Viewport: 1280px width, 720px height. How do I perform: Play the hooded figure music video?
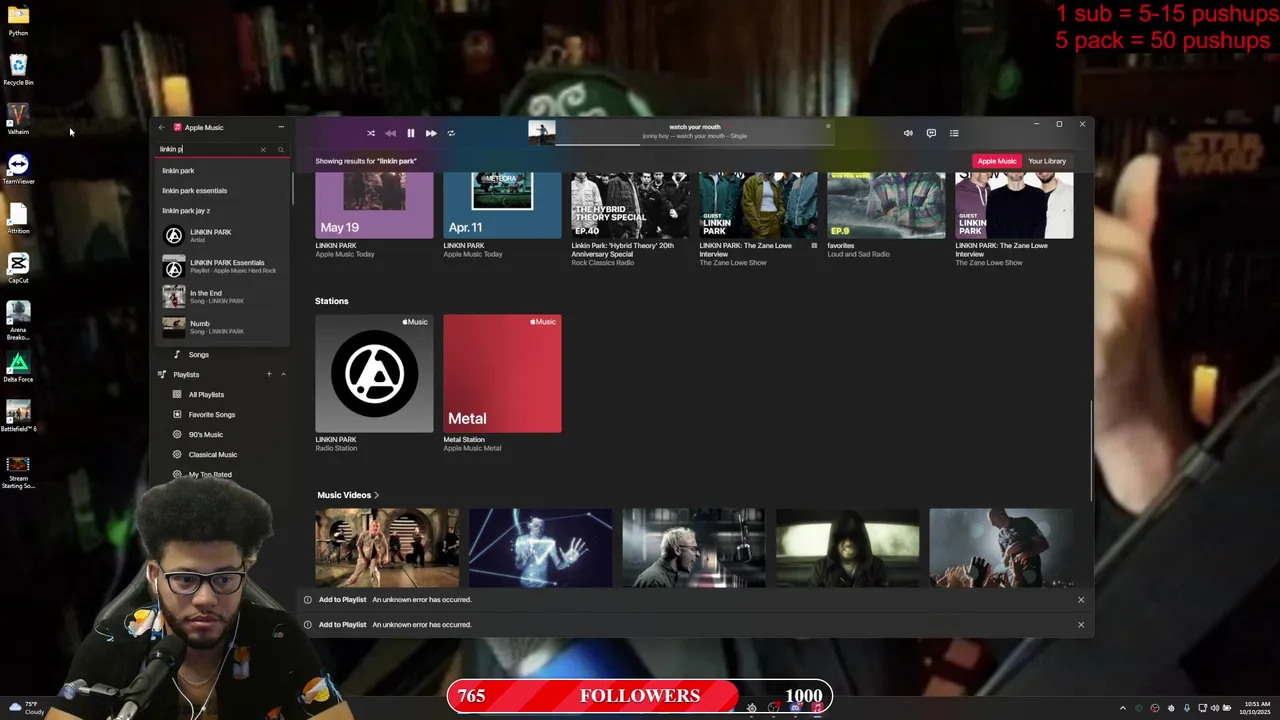tap(847, 547)
